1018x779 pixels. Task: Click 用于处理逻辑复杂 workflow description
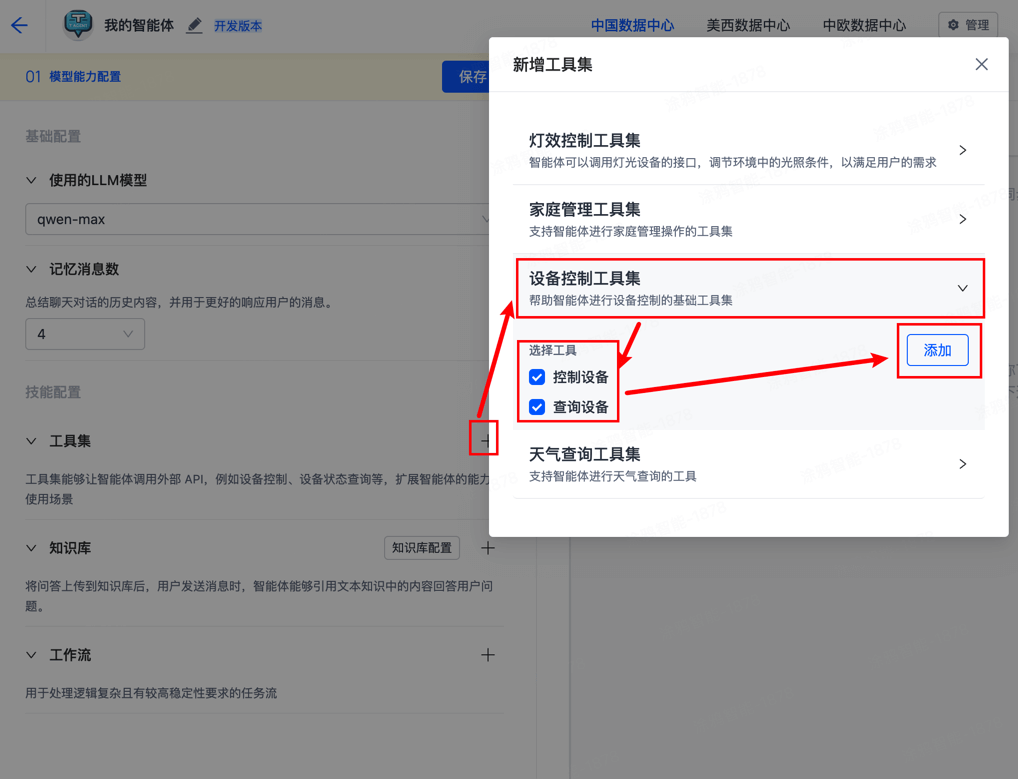(151, 693)
